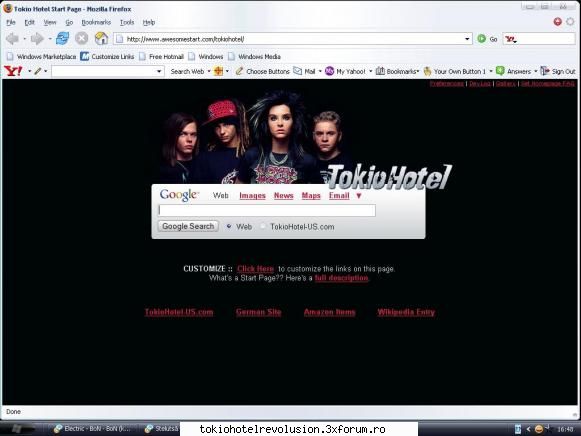This screenshot has height=436, width=581.
Task: Open the Tools menu
Action: (x=127, y=22)
